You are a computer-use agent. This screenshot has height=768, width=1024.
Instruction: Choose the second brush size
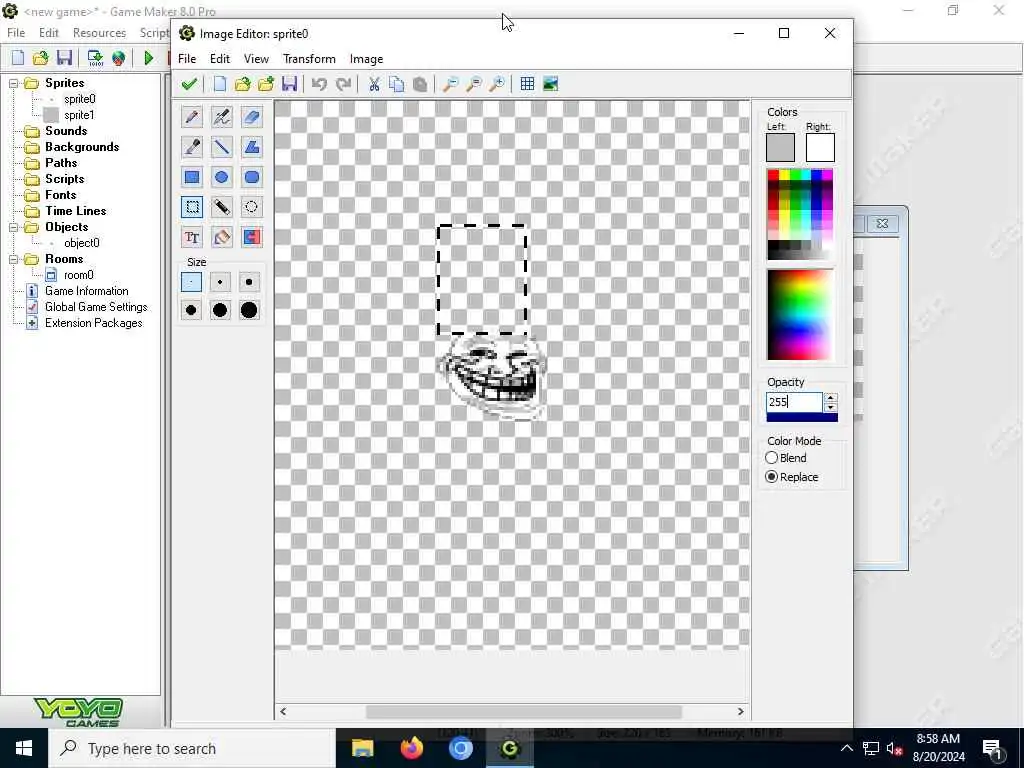(x=220, y=282)
